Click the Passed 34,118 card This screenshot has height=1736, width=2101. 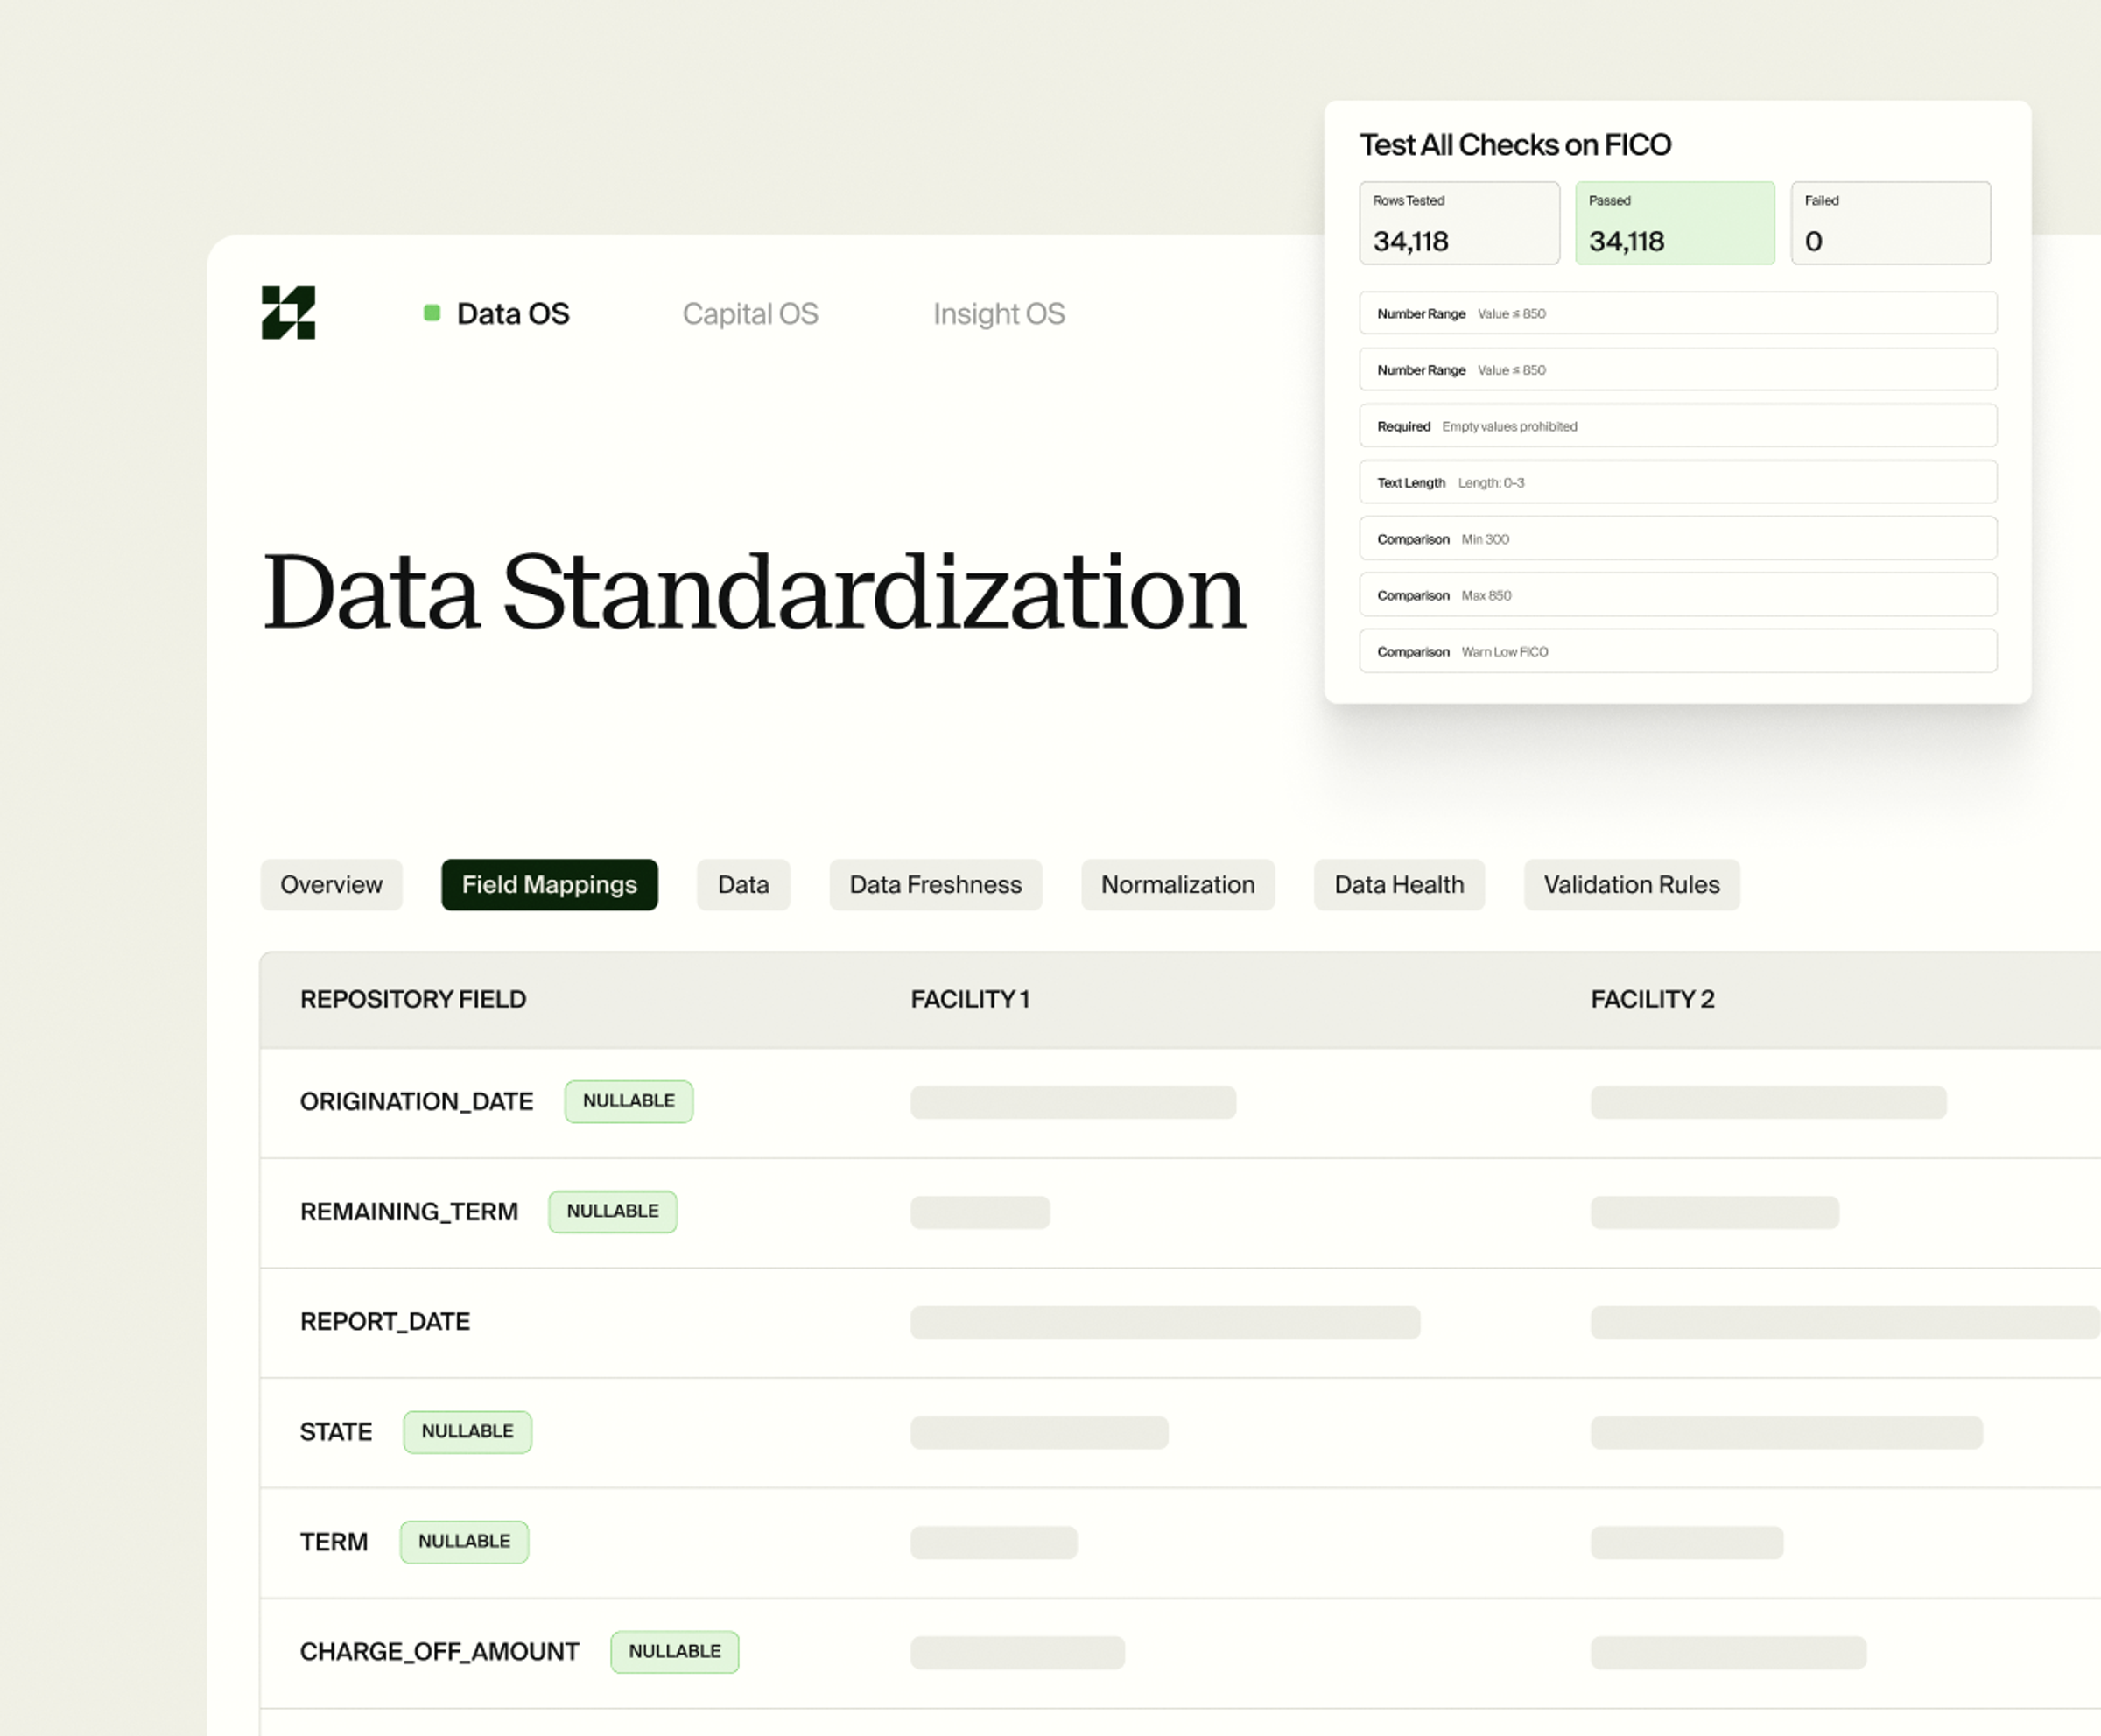click(1675, 223)
